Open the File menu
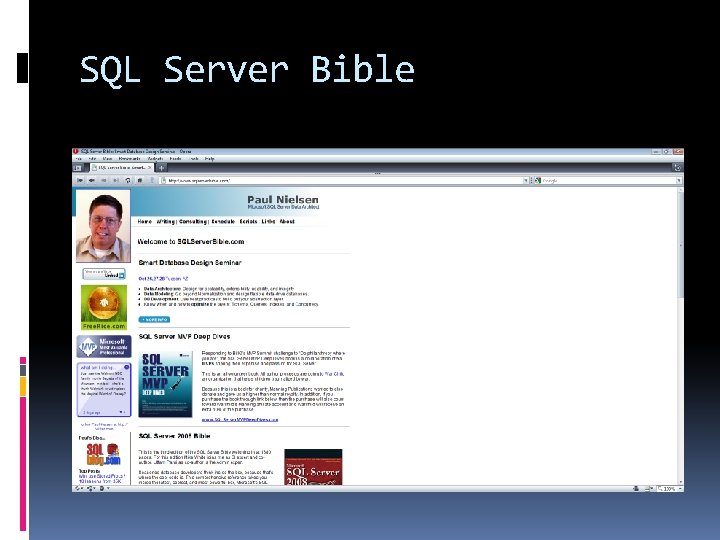720x540 pixels. point(79,158)
